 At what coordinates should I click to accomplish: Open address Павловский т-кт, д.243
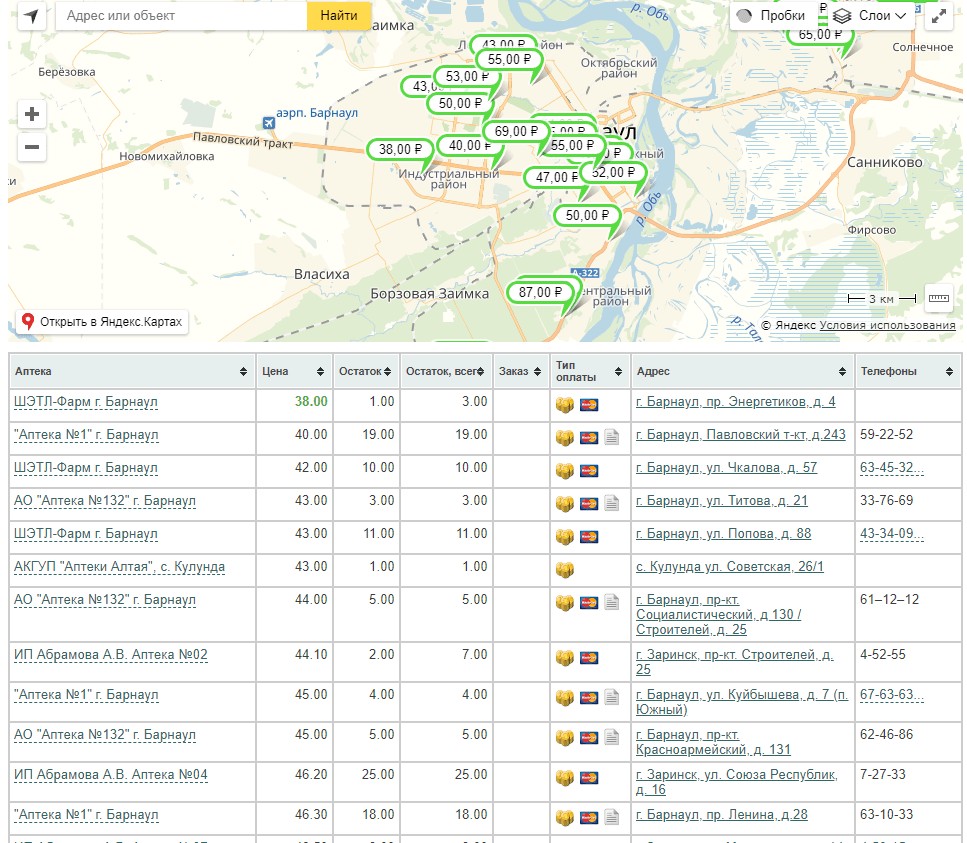point(741,435)
